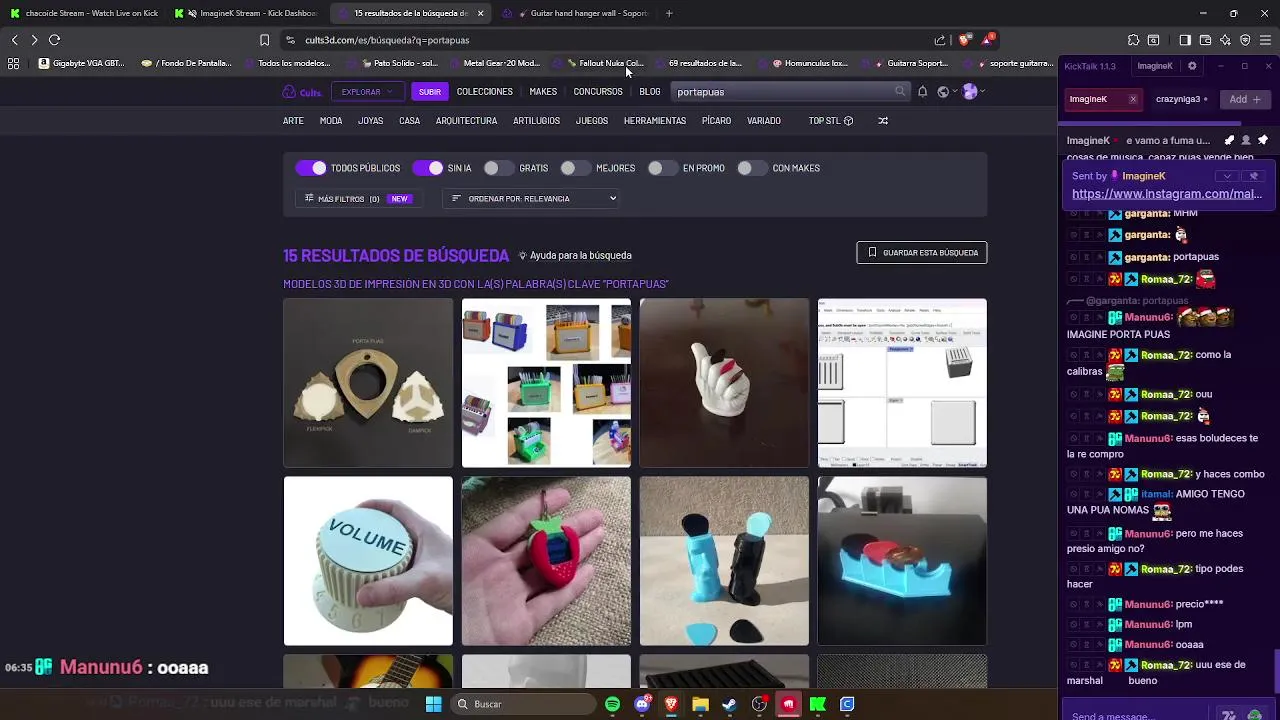Viewport: 1280px width, 720px height.
Task: Enable the Mejores filter switch
Action: click(x=576, y=168)
